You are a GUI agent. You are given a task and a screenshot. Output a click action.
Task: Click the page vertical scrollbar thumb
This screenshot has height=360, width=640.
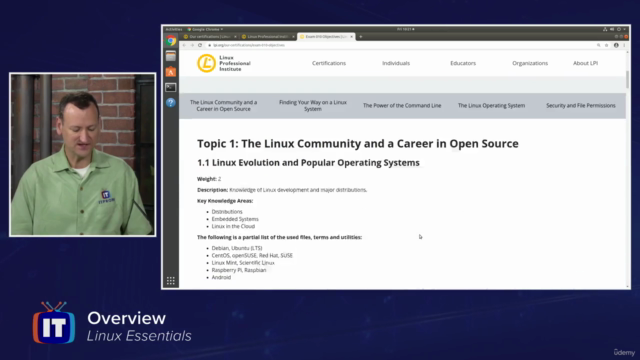click(x=627, y=80)
